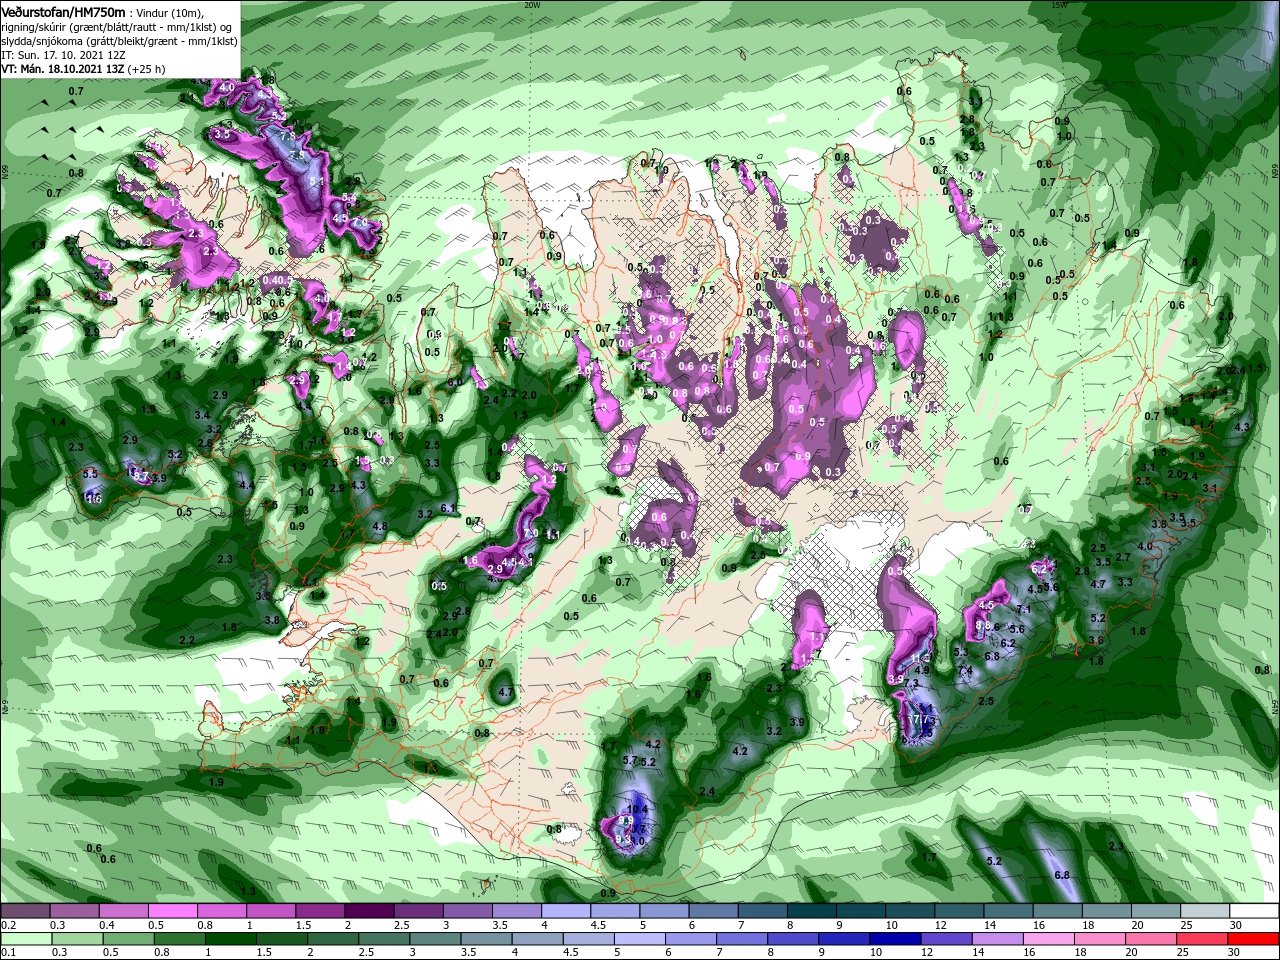Click the '7.4' precipitation value in the southeast
1280x960 pixels.
965,669
